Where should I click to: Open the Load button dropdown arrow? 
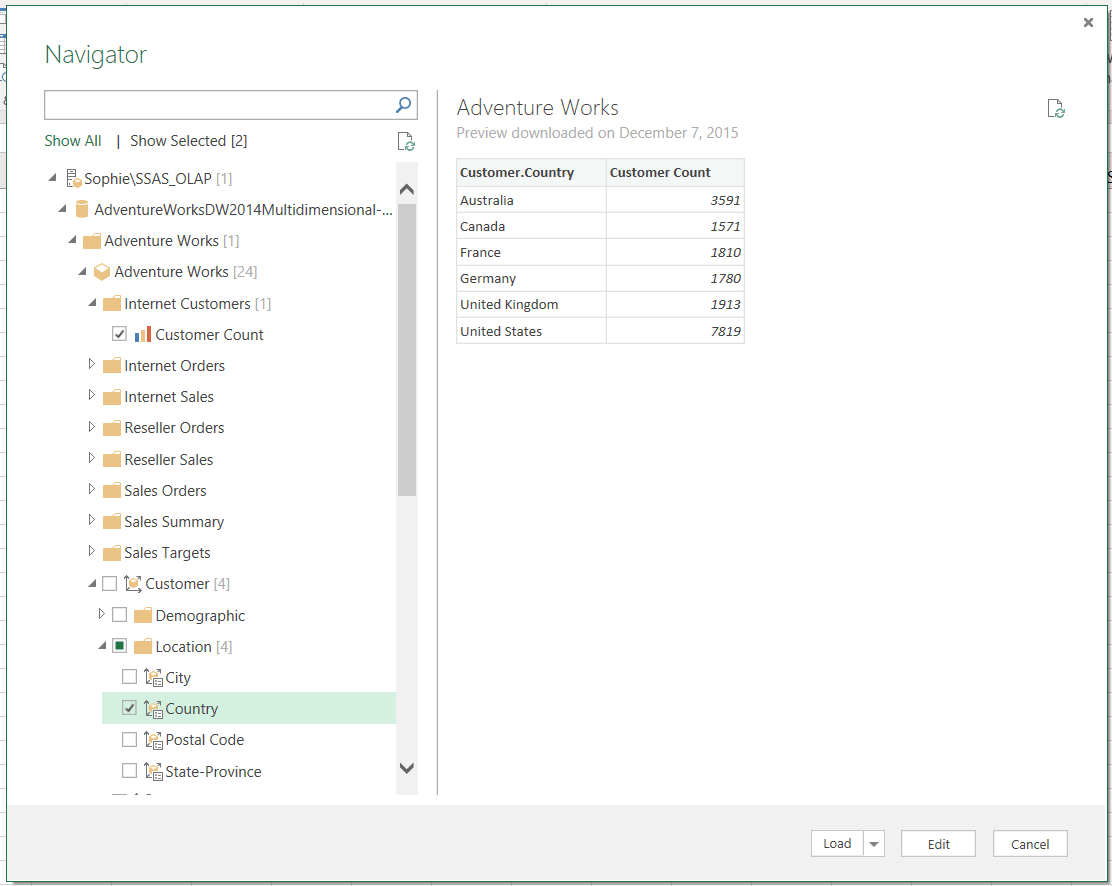point(875,844)
